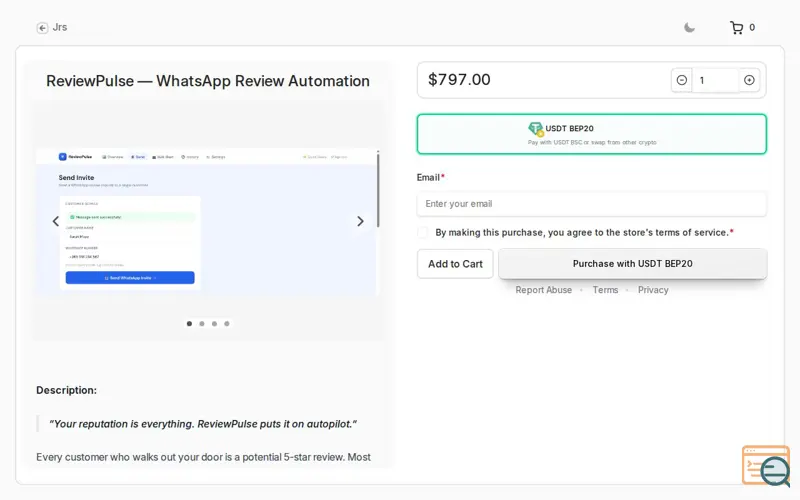Open the Terms link
This screenshot has width=800, height=500.
[x=605, y=290]
